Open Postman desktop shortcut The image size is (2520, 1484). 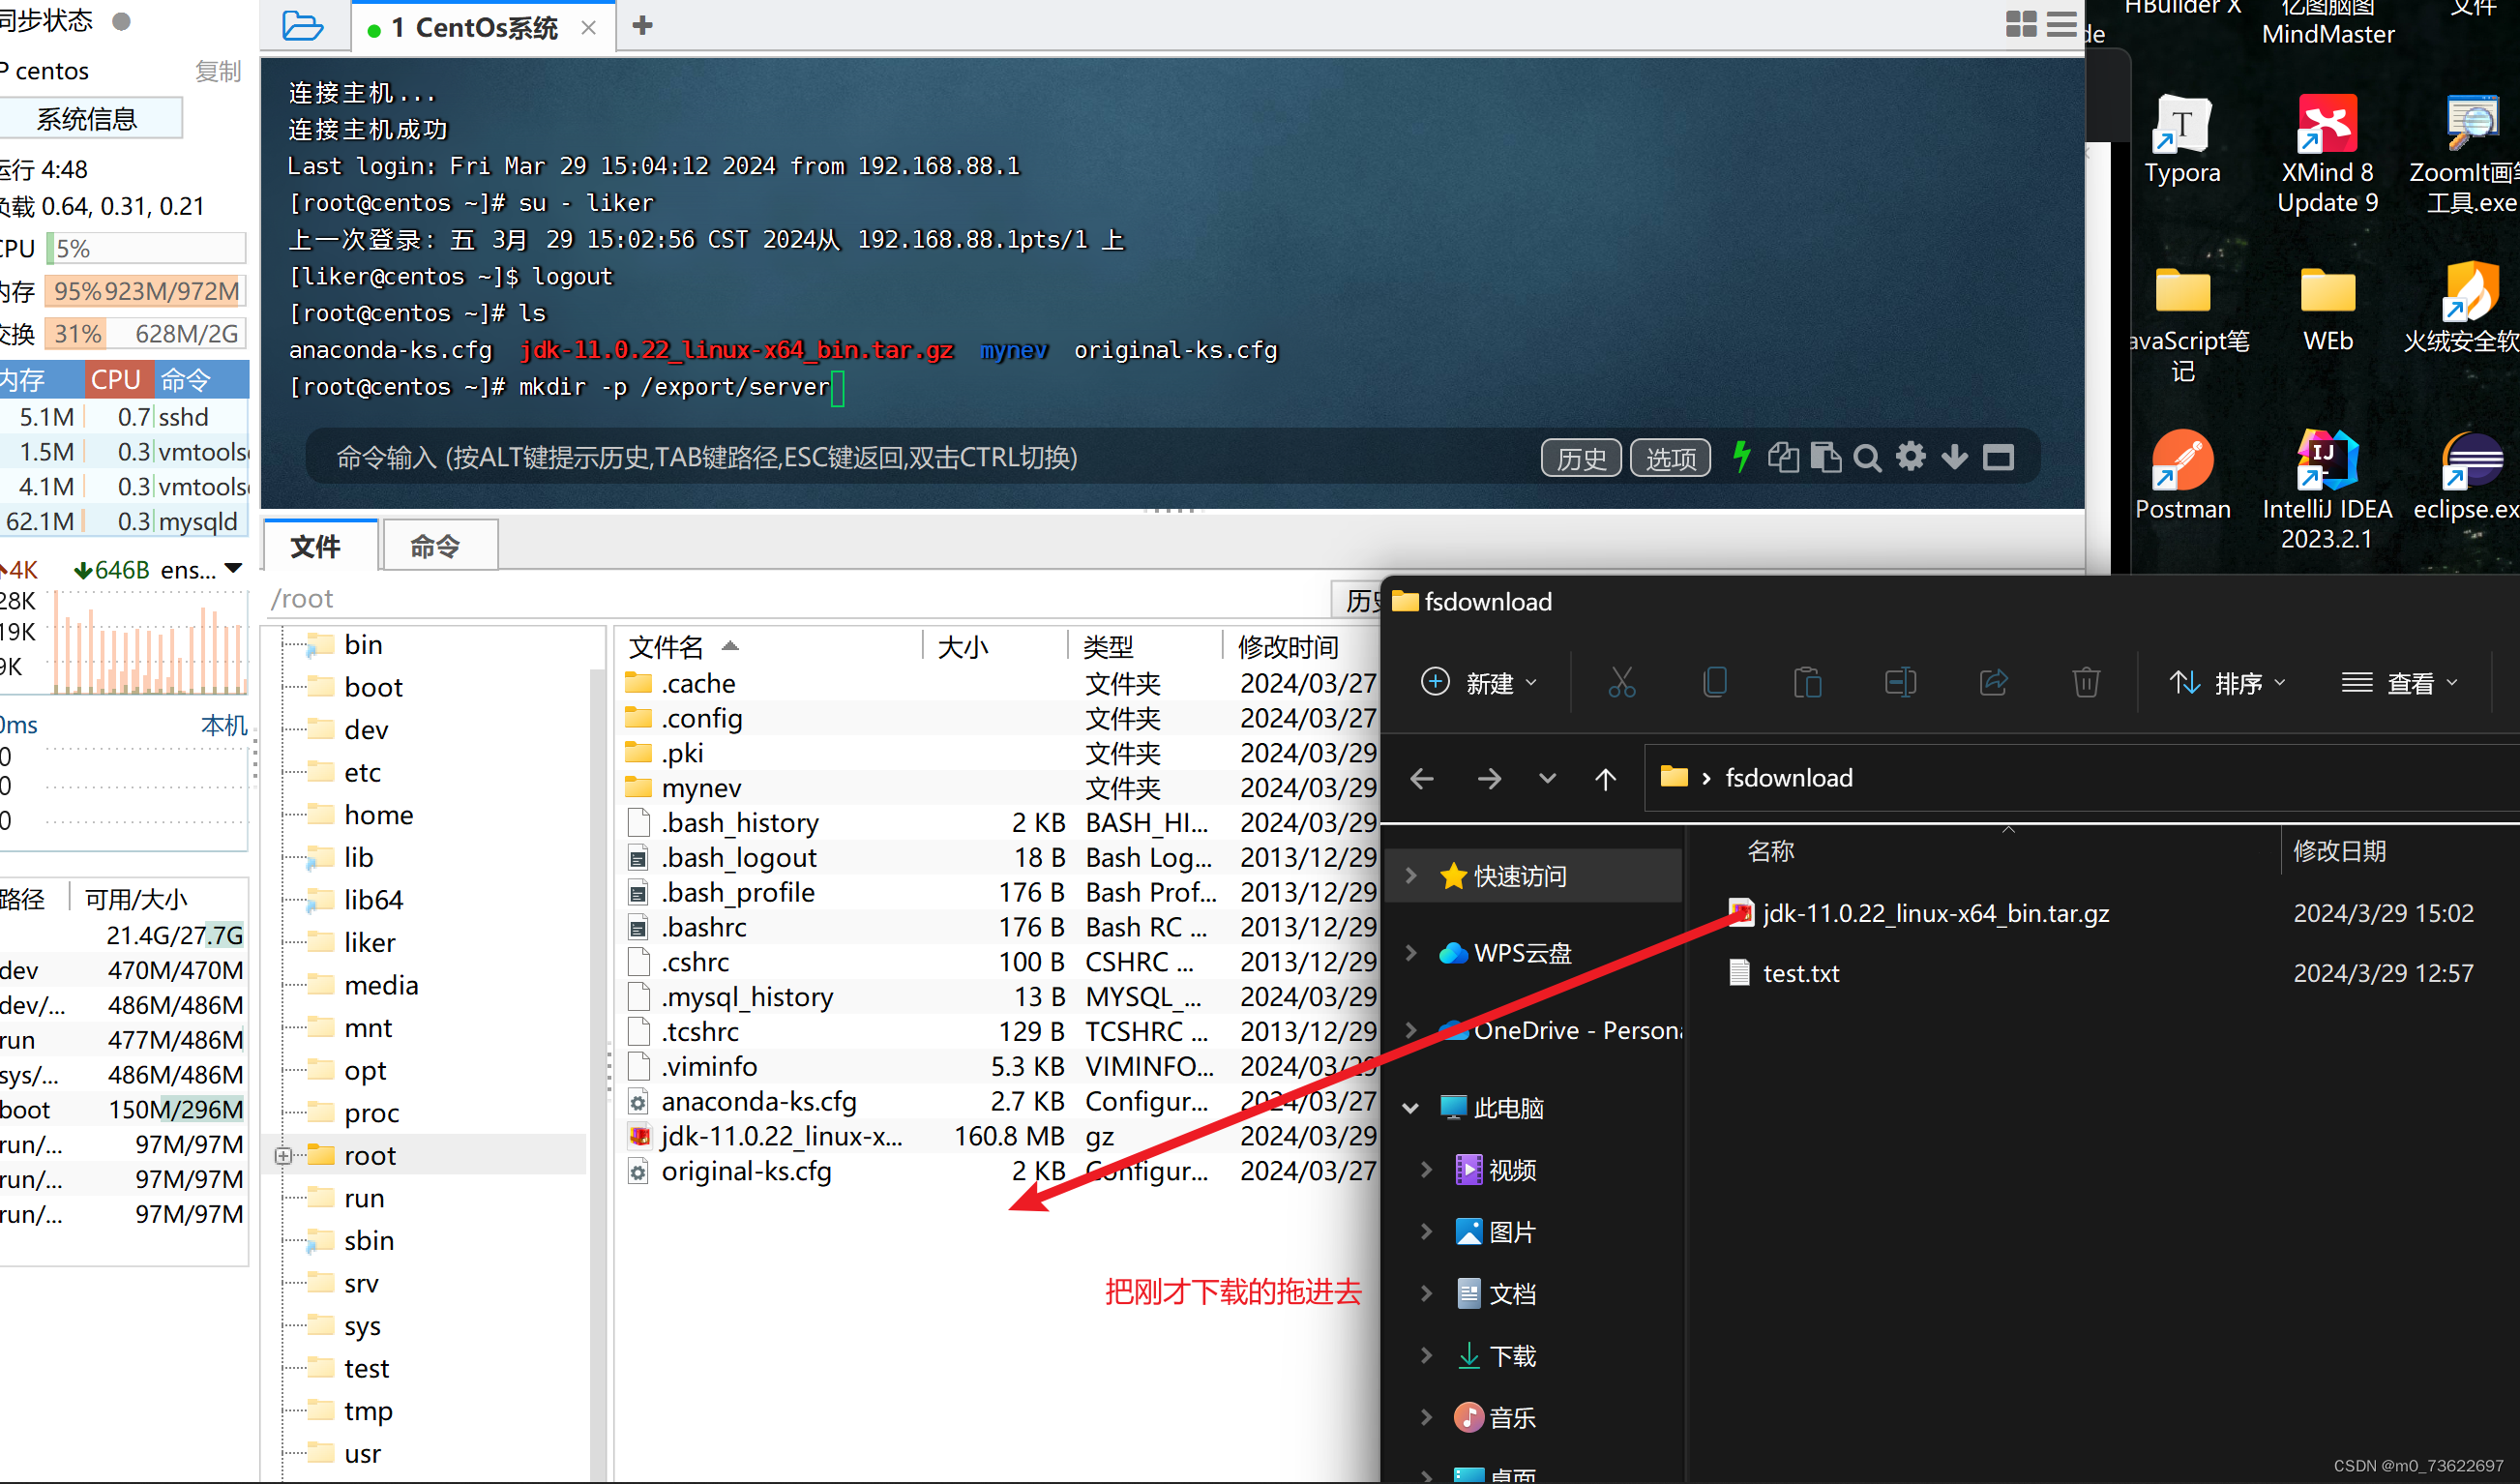click(x=2182, y=476)
